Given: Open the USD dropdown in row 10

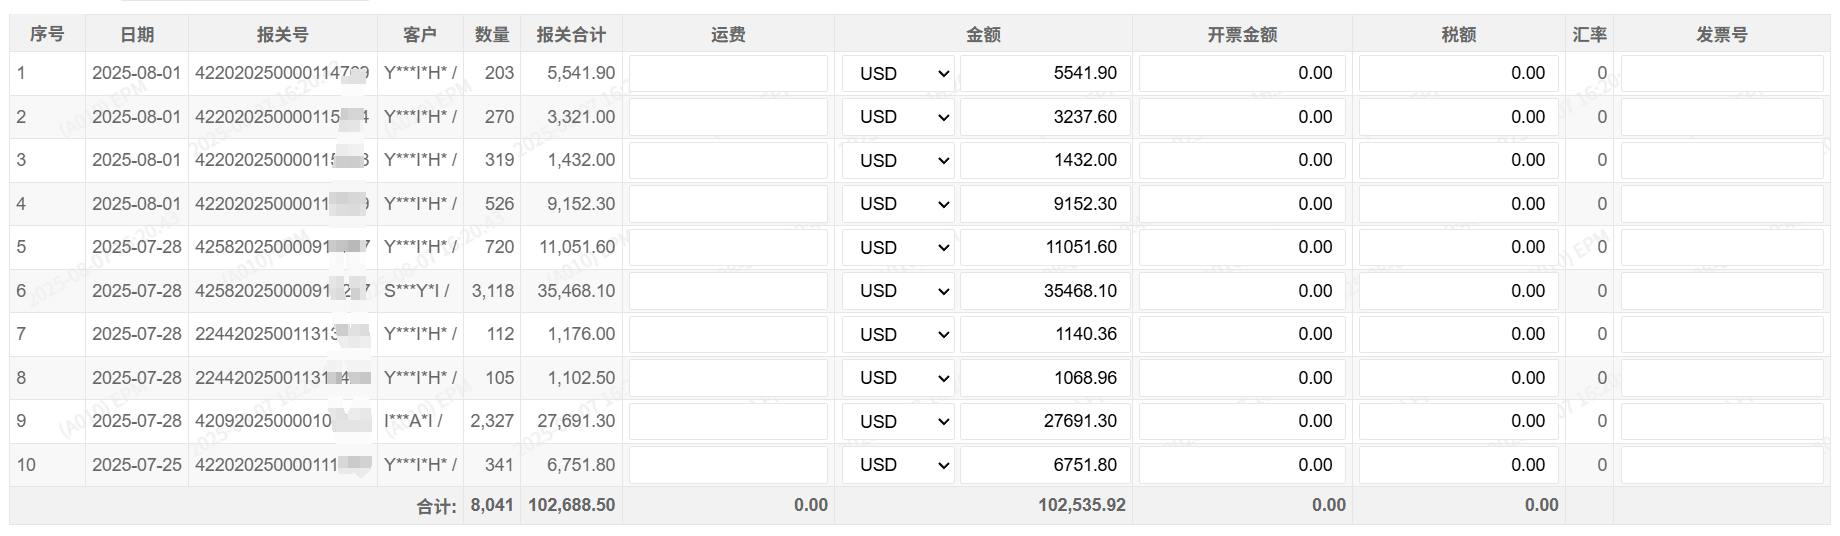Looking at the screenshot, I should [899, 465].
